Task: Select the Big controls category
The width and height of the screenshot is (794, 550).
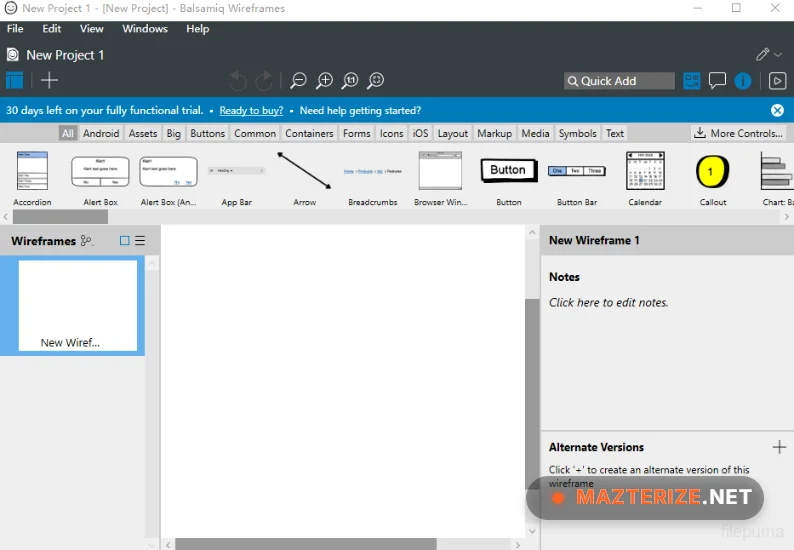Action: tap(174, 133)
